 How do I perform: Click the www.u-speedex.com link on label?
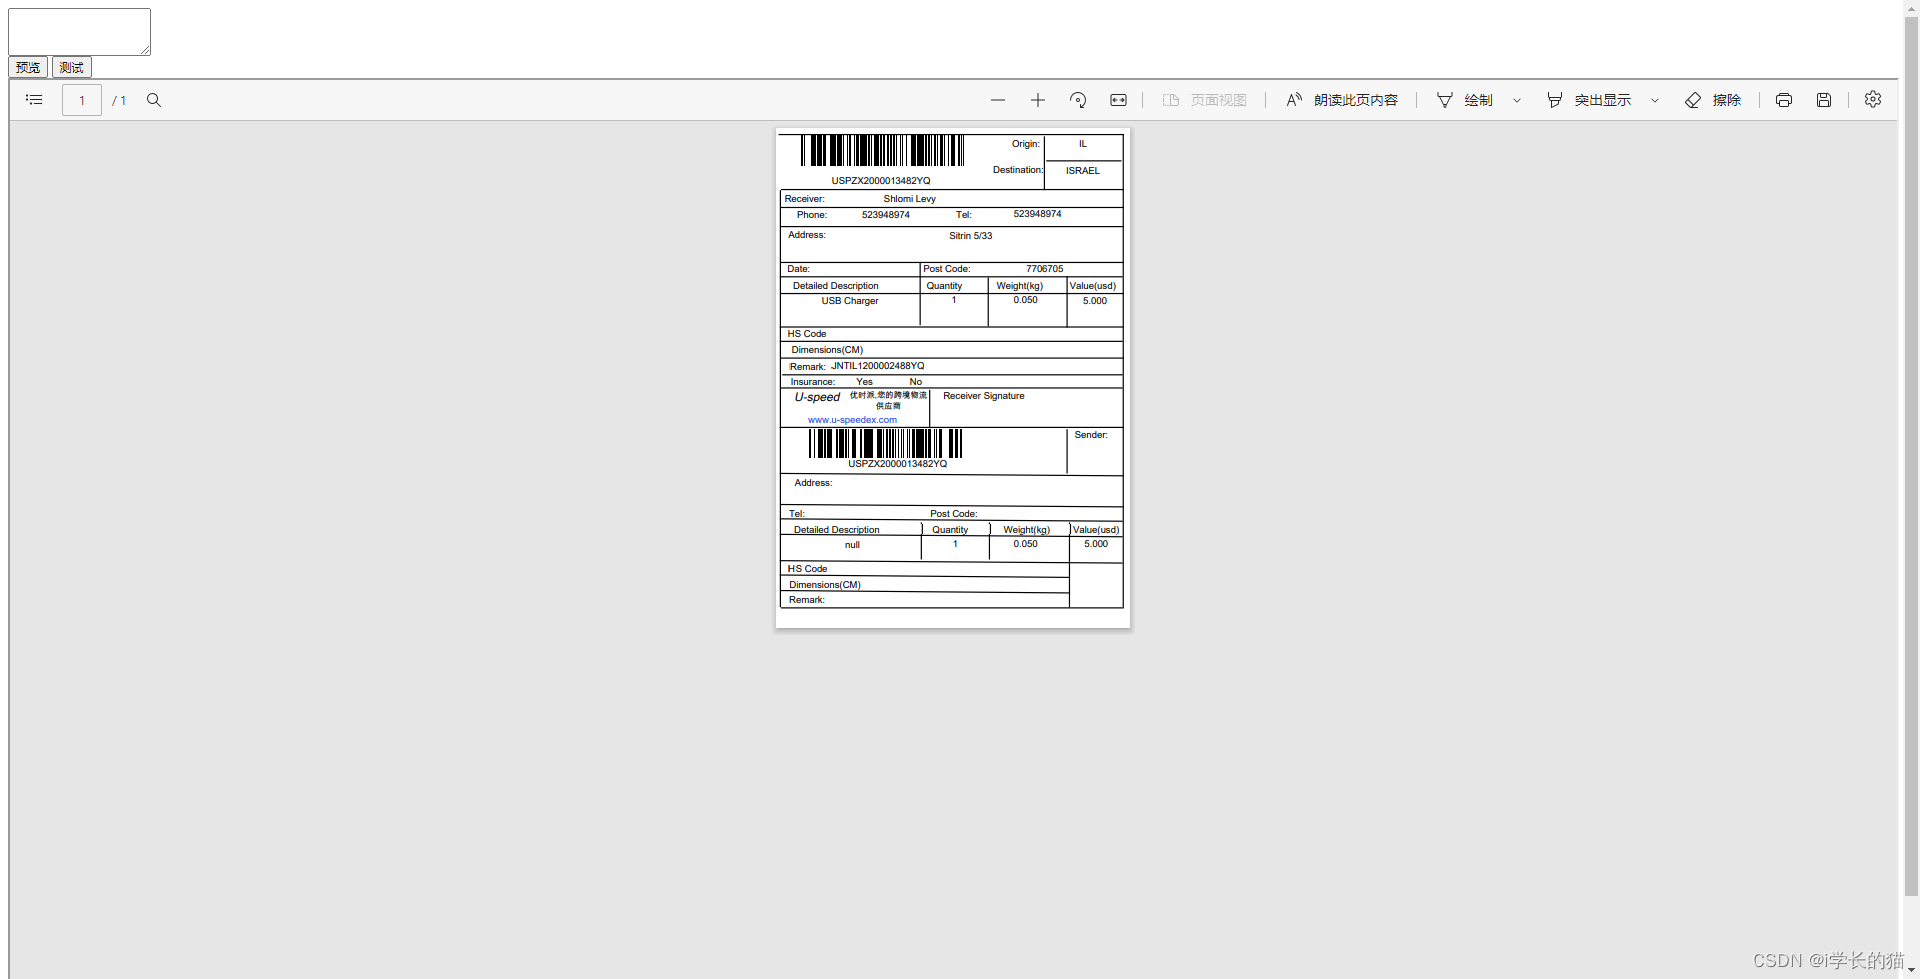coord(852,420)
